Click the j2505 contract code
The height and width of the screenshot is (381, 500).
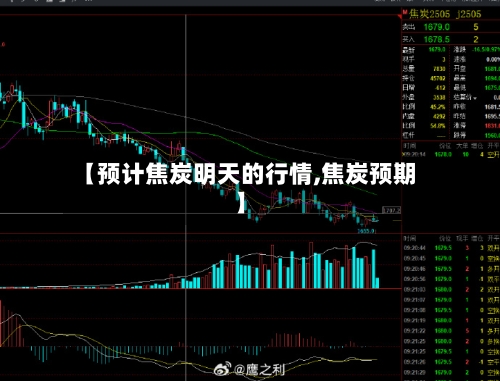point(469,14)
